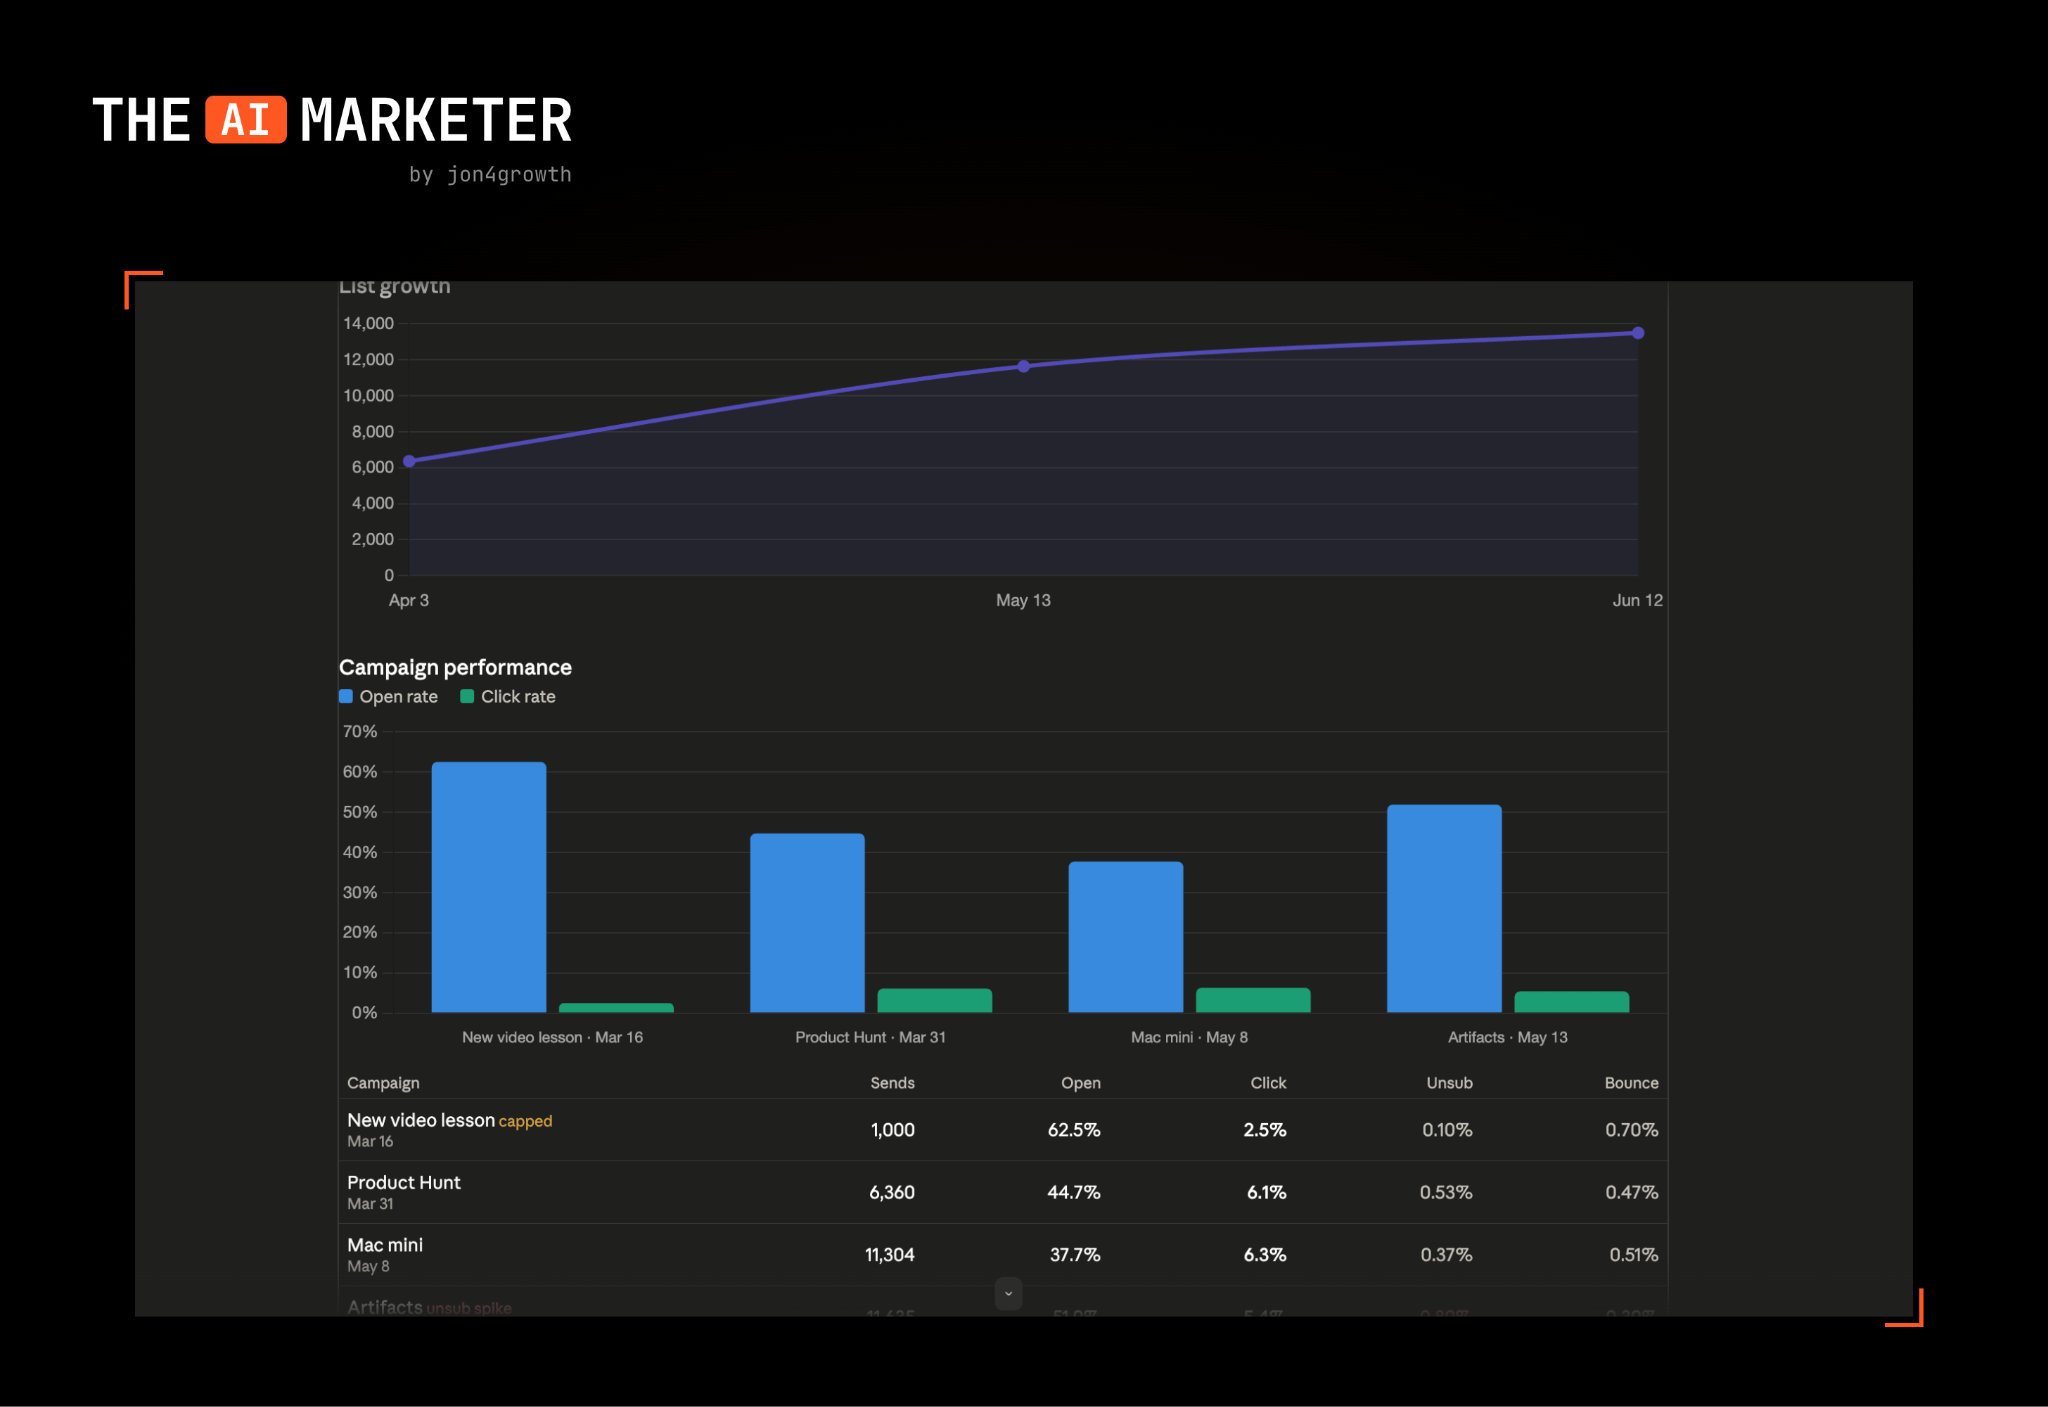Viewport: 2048px width, 1407px height.
Task: Click the 'capped' tag next to New video lesson
Action: tap(525, 1122)
